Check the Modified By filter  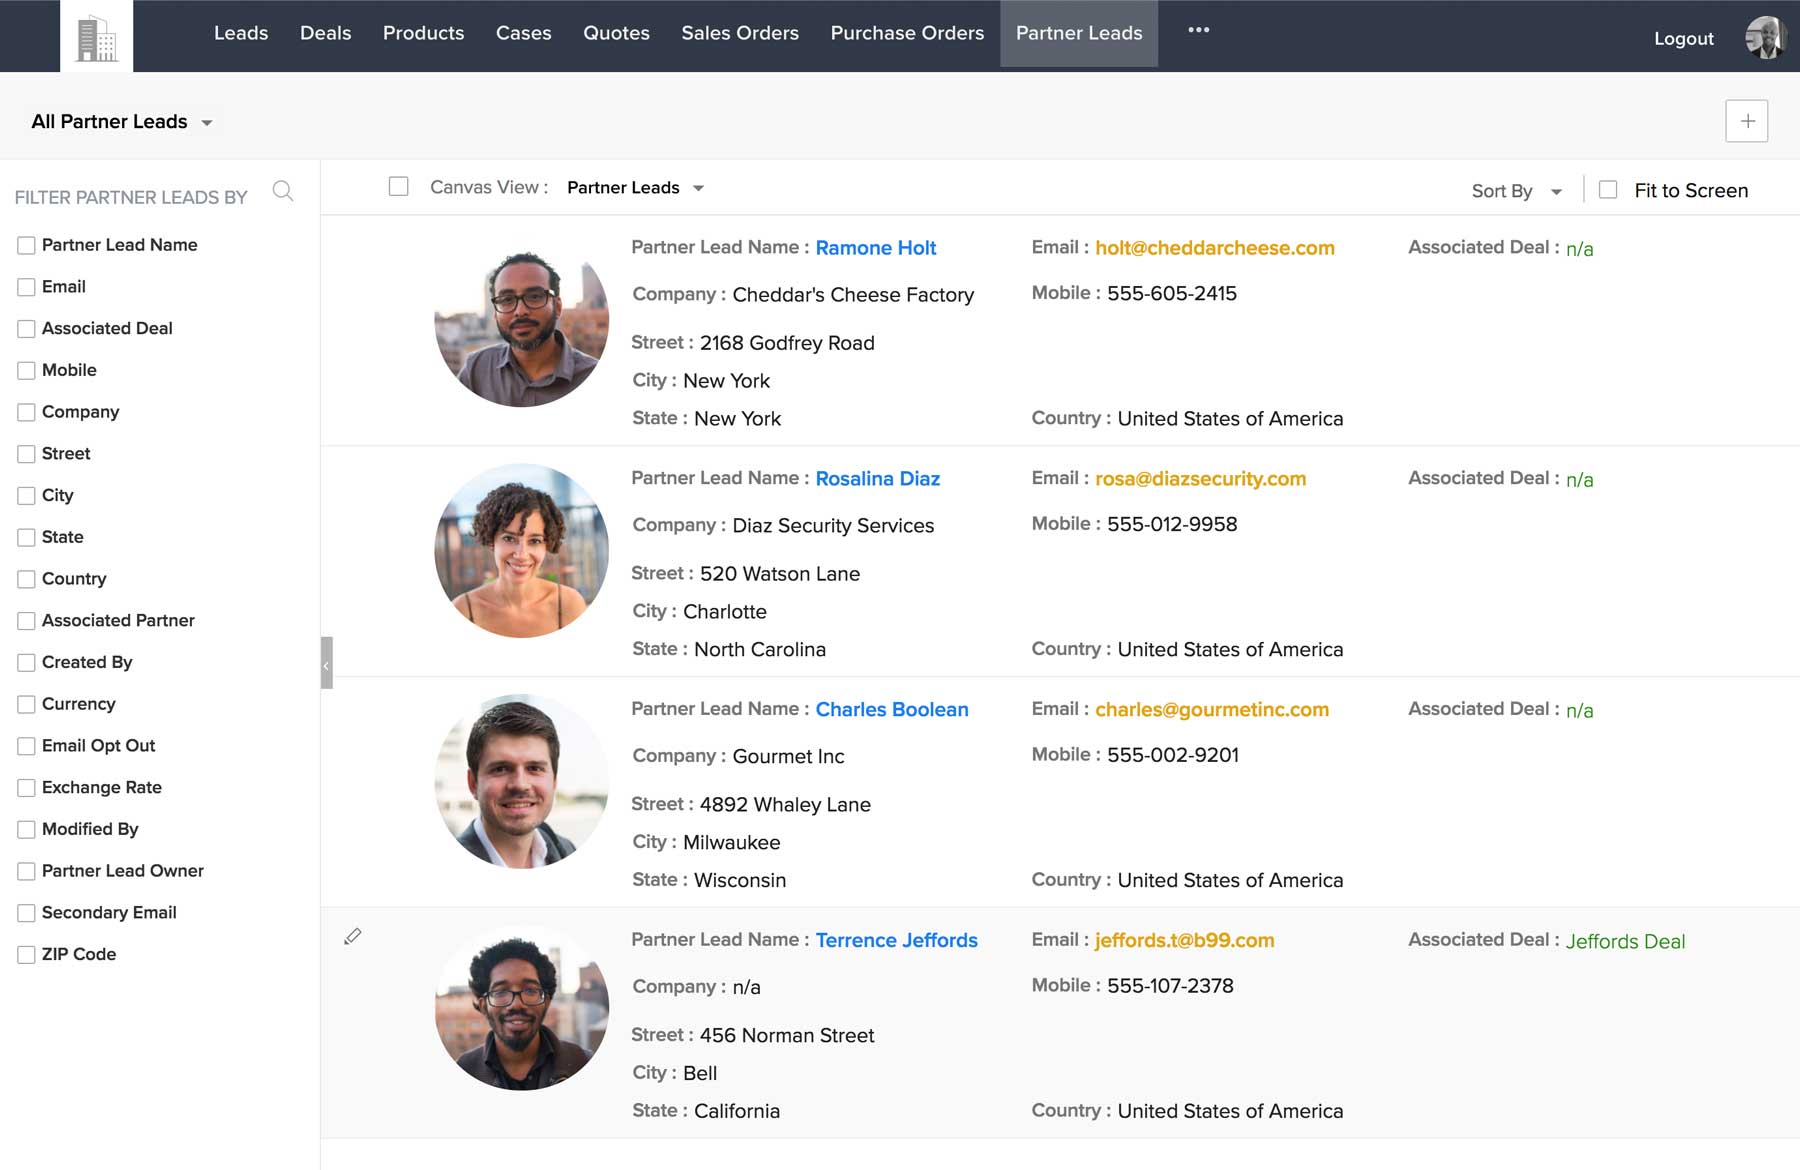click(x=27, y=830)
